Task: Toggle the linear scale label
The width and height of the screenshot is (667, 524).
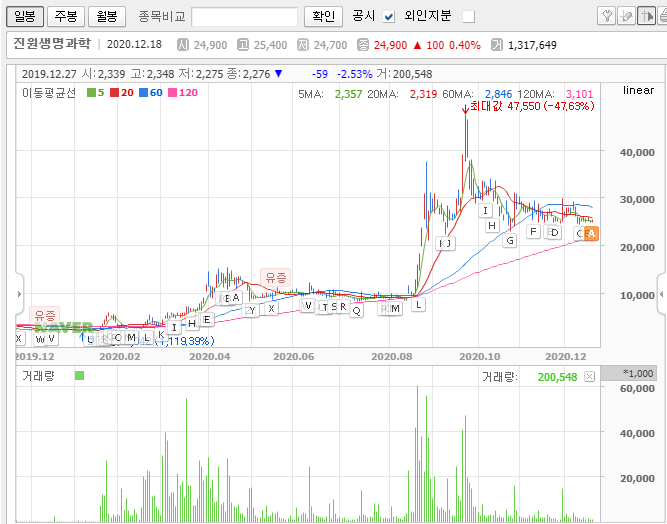Action: coord(638,90)
